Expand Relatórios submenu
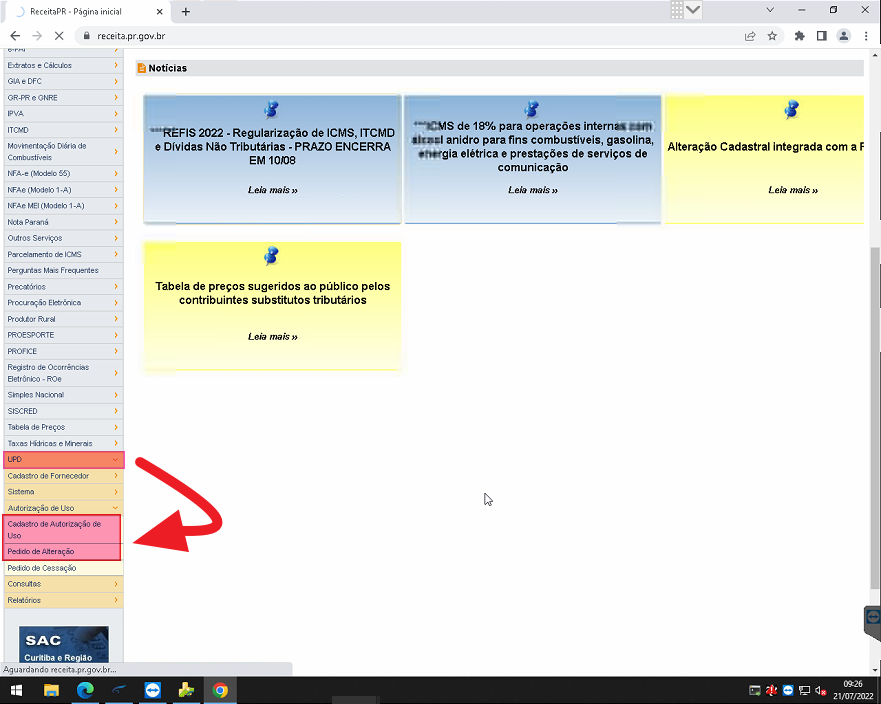 coord(63,600)
